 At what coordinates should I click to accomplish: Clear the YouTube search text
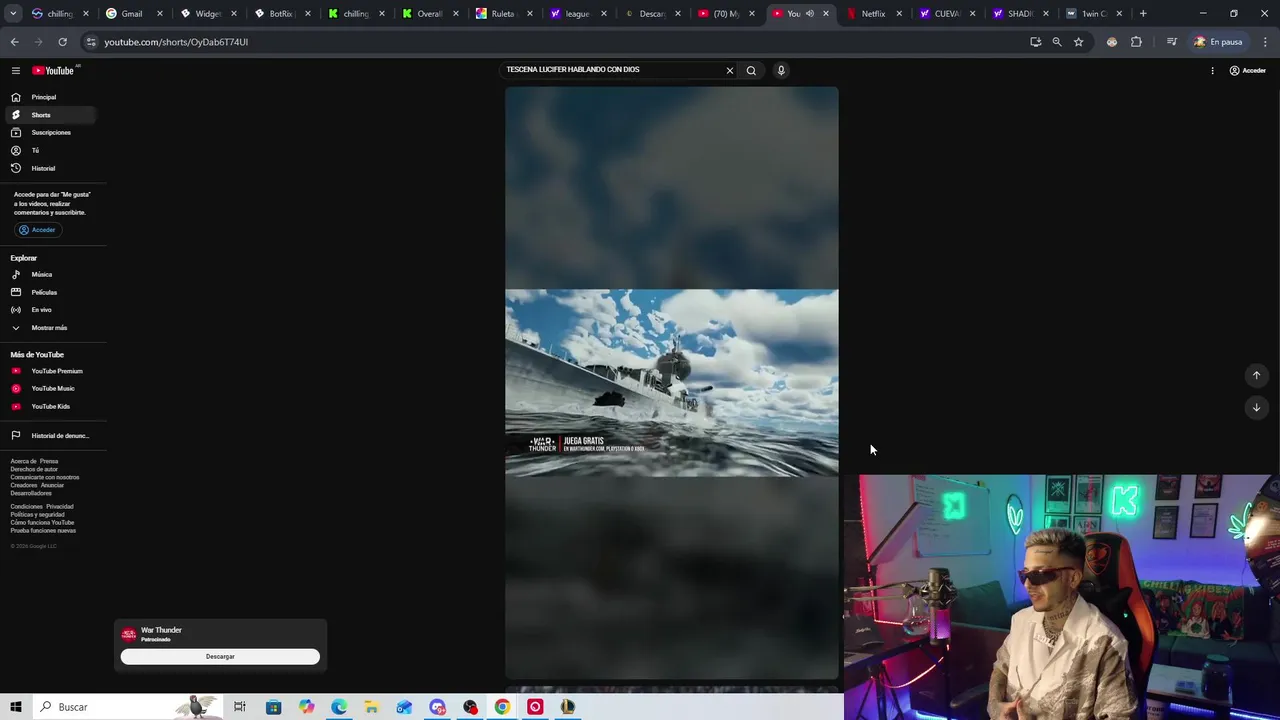729,70
